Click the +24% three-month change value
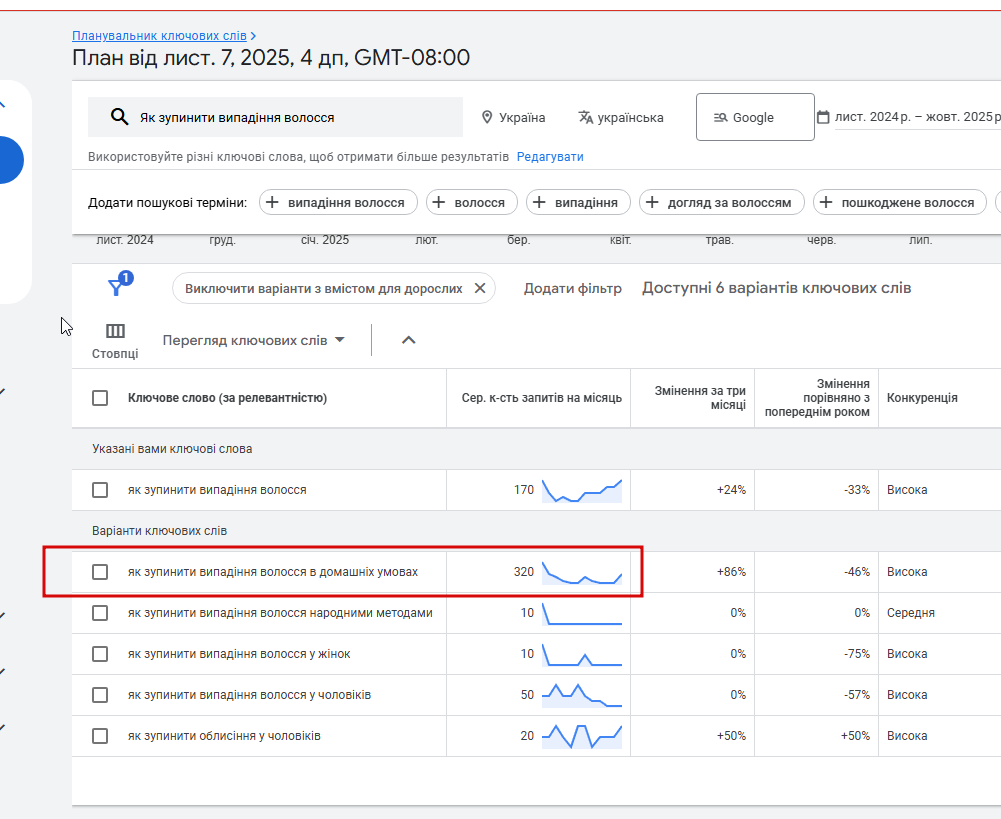This screenshot has width=1001, height=819. [731, 490]
